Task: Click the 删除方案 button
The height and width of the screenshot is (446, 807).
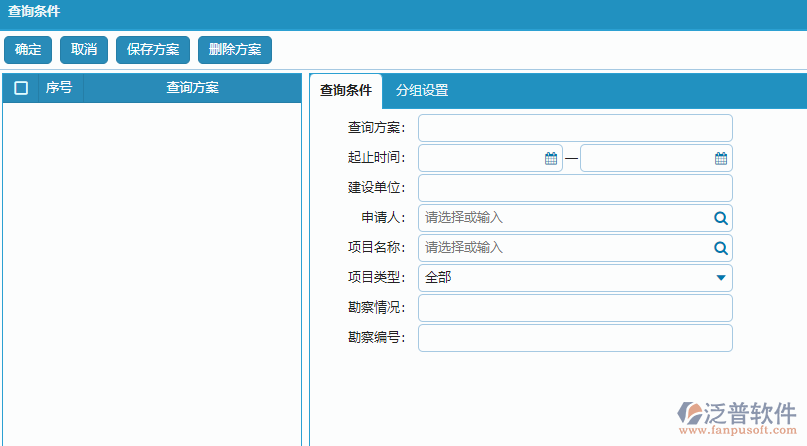Action: pos(235,50)
